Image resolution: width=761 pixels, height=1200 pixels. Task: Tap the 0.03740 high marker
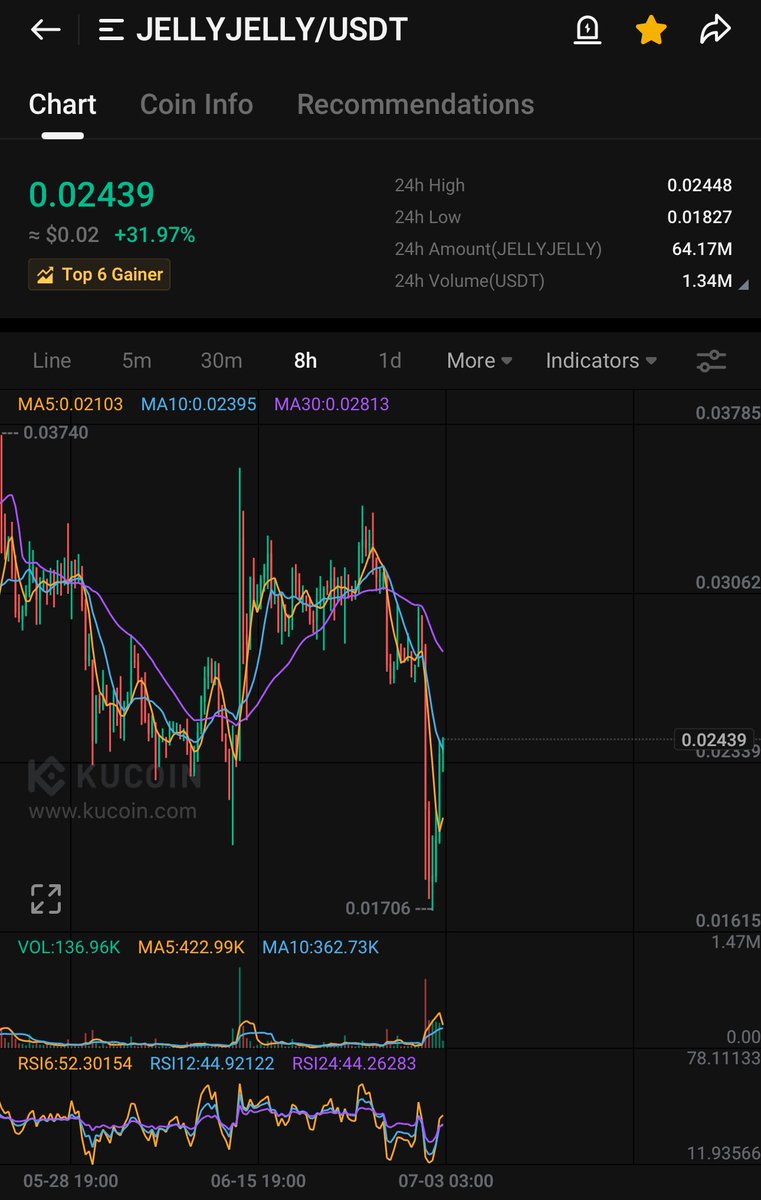coord(55,433)
